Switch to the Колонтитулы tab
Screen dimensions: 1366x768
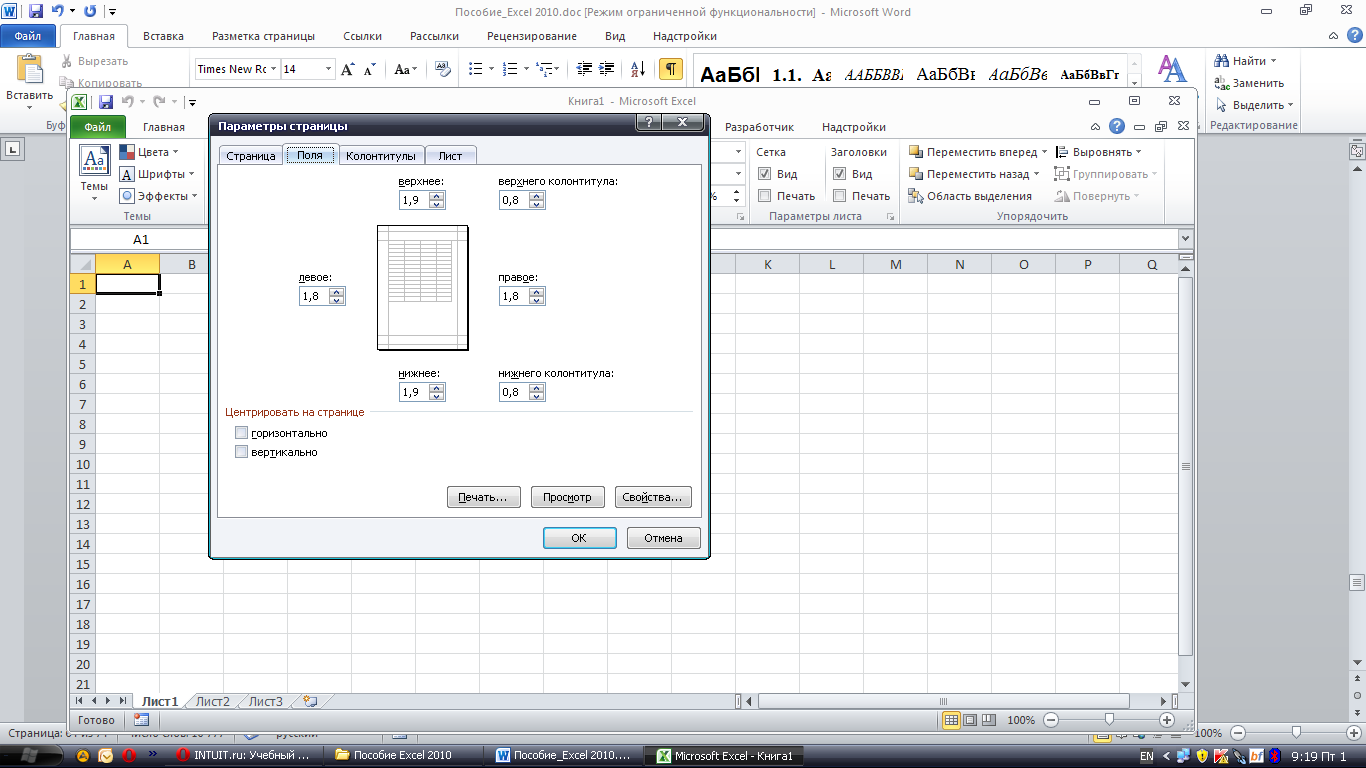381,156
